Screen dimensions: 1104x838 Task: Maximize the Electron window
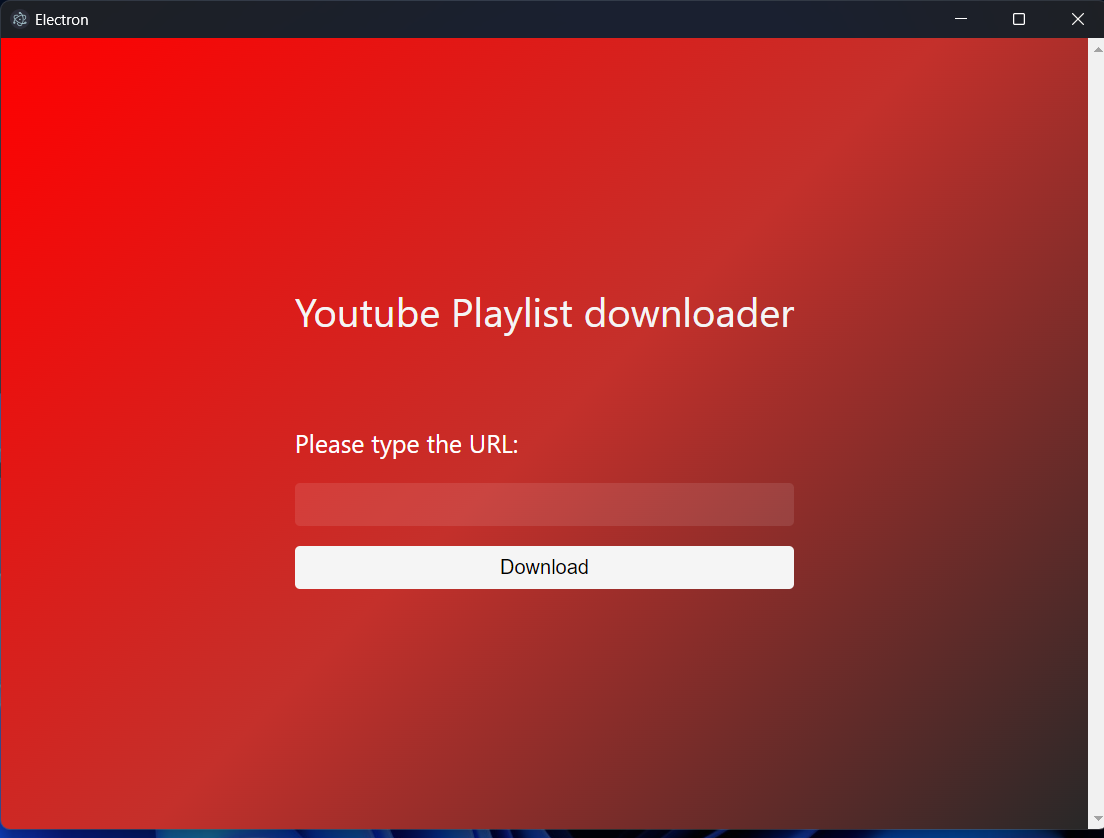point(1019,19)
